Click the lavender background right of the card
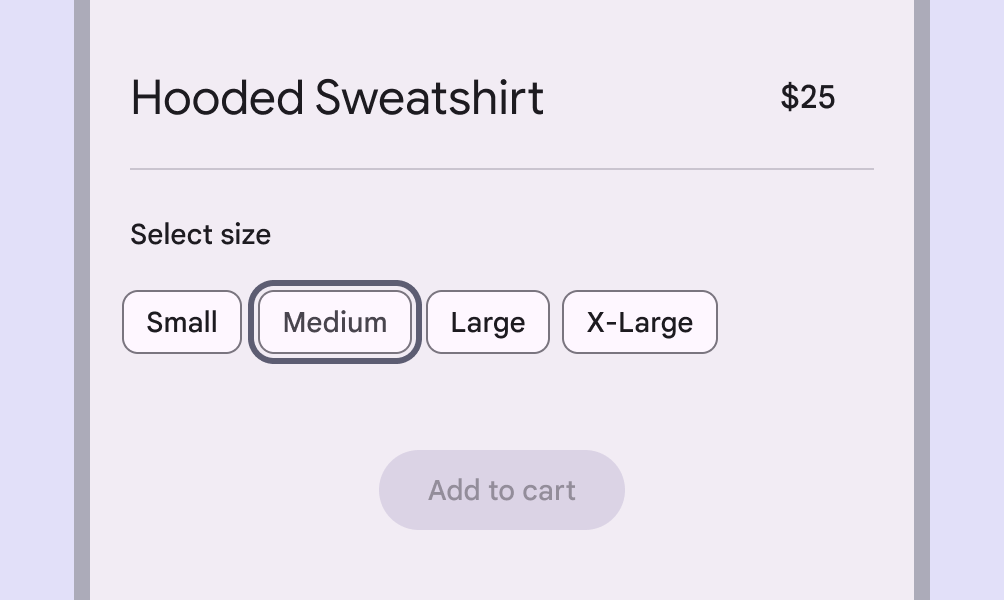This screenshot has width=1004, height=600. pyautogui.click(x=967, y=300)
